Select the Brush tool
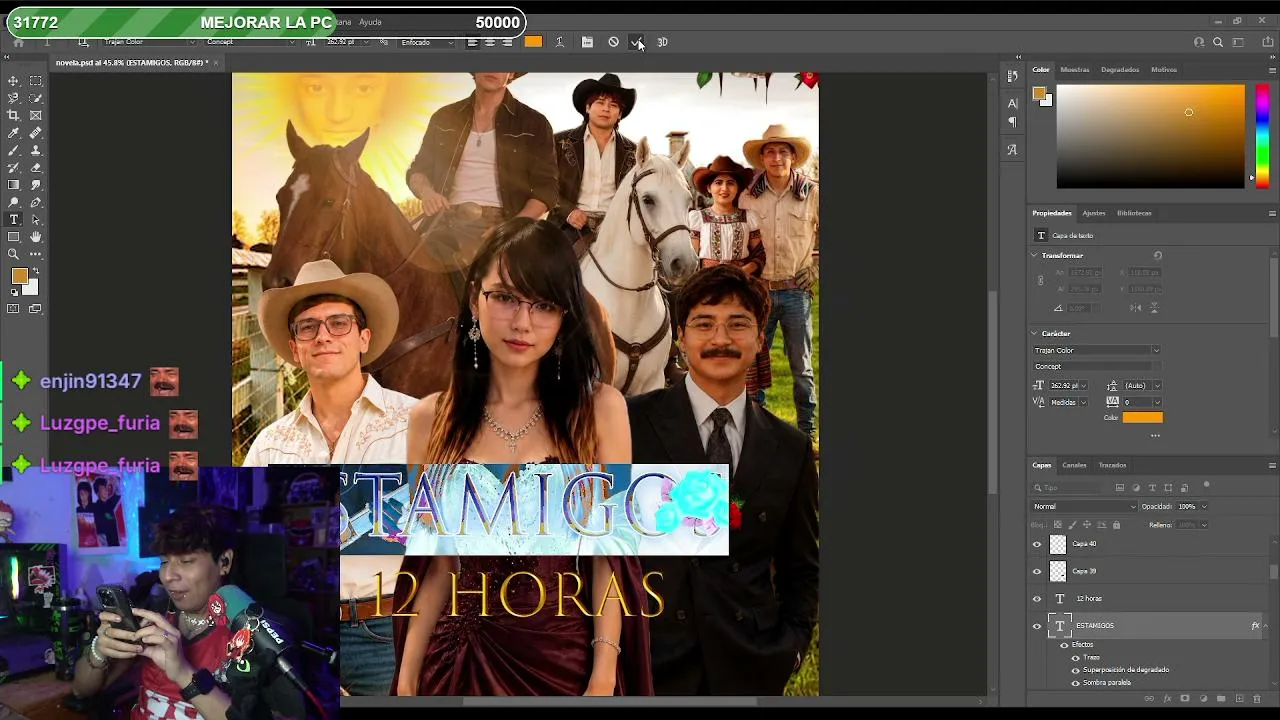Screen dimensions: 1280x720 click(13, 150)
